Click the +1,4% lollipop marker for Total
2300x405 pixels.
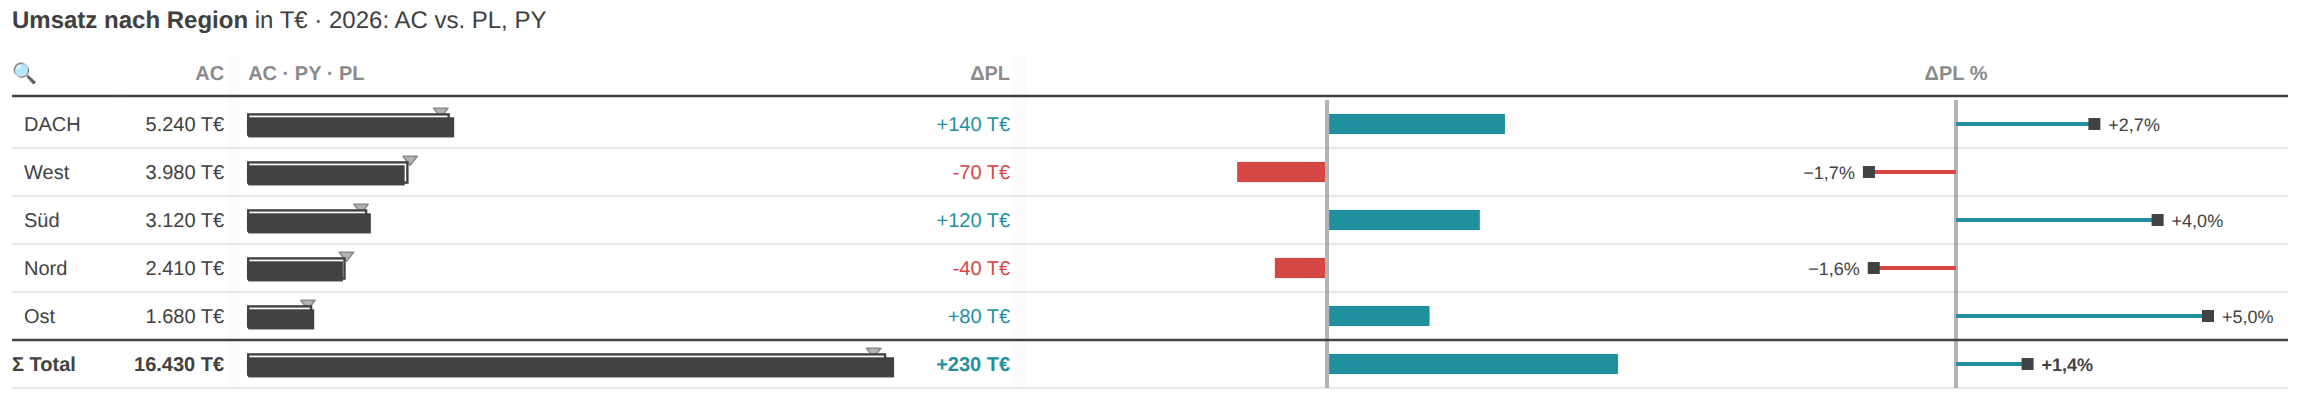[2027, 364]
